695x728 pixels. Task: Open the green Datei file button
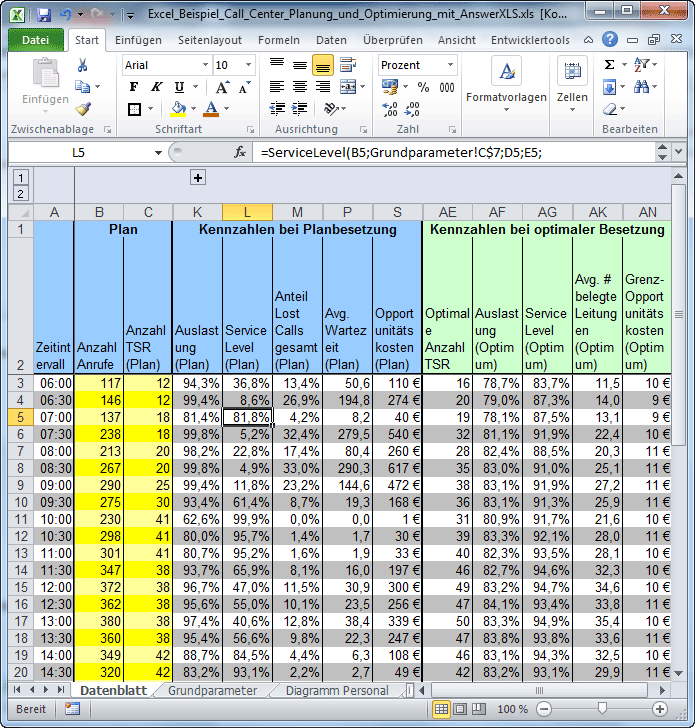click(36, 40)
